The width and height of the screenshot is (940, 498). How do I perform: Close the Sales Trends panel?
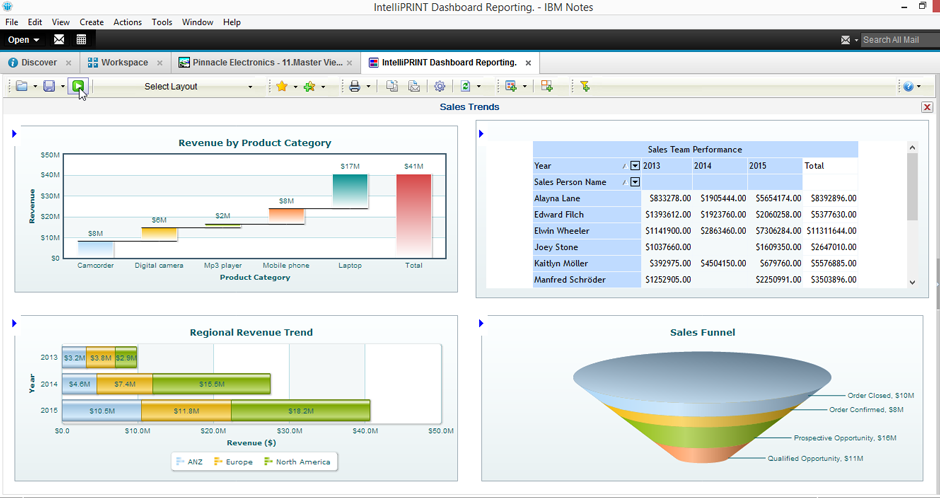[x=927, y=107]
